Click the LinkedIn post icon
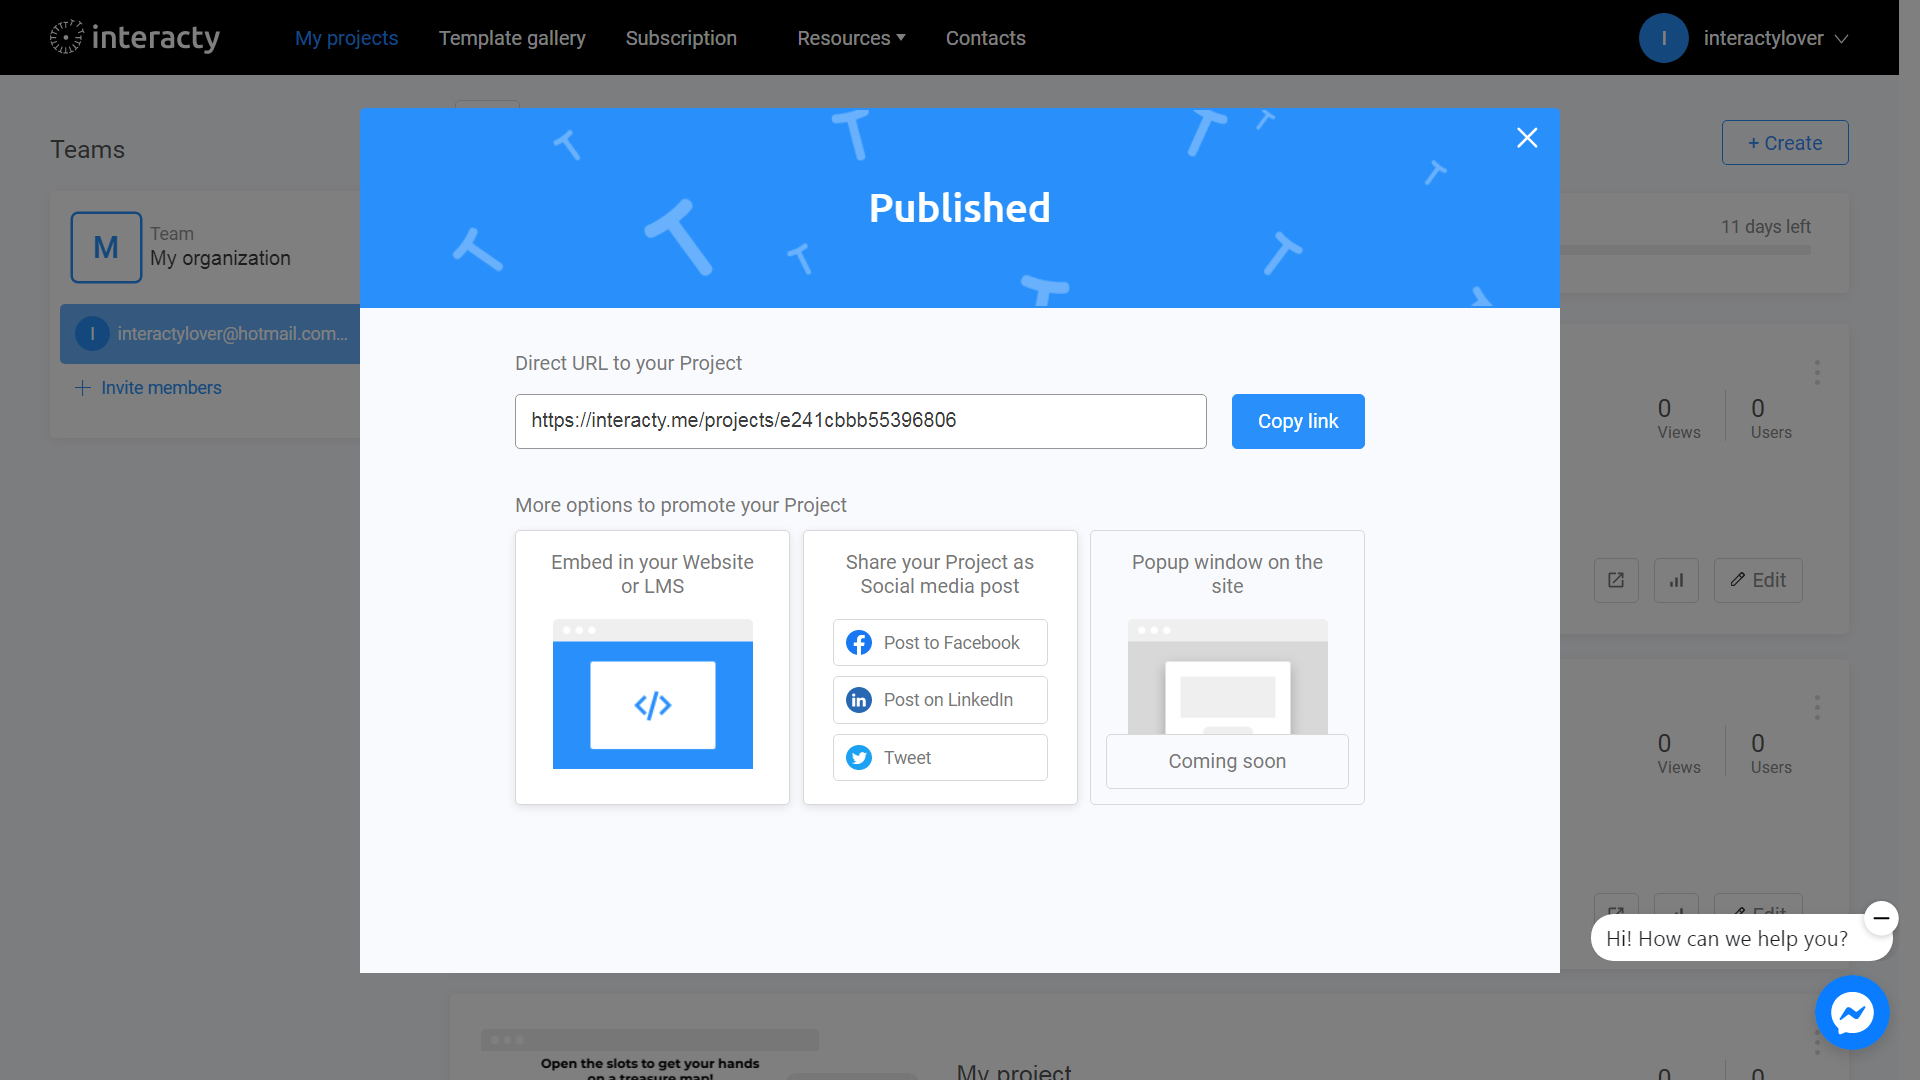1920x1080 pixels. (858, 699)
